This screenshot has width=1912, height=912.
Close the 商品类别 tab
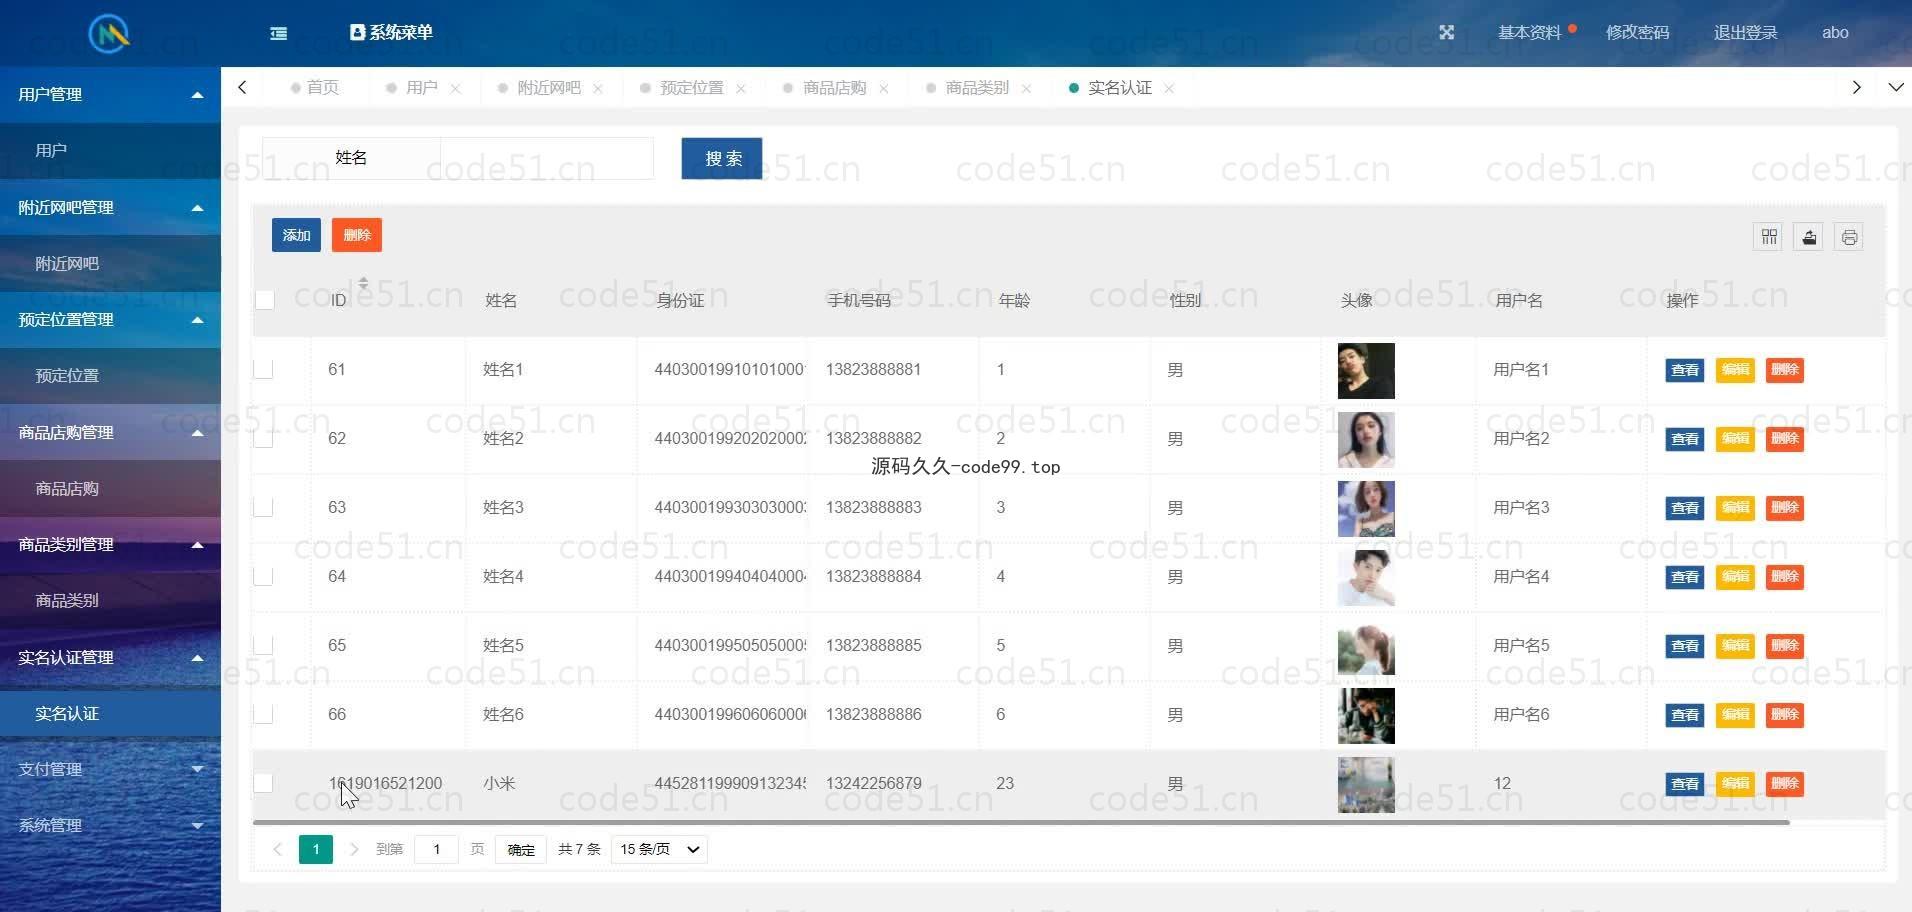pyautogui.click(x=1026, y=88)
